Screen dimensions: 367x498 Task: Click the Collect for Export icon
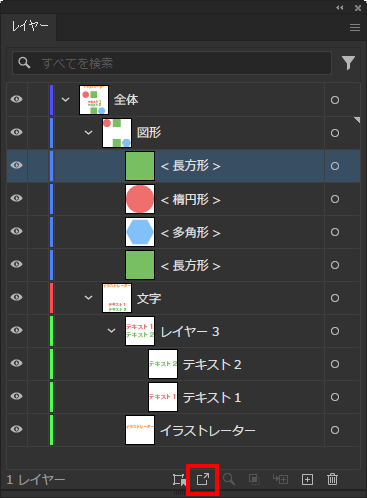[x=203, y=479]
